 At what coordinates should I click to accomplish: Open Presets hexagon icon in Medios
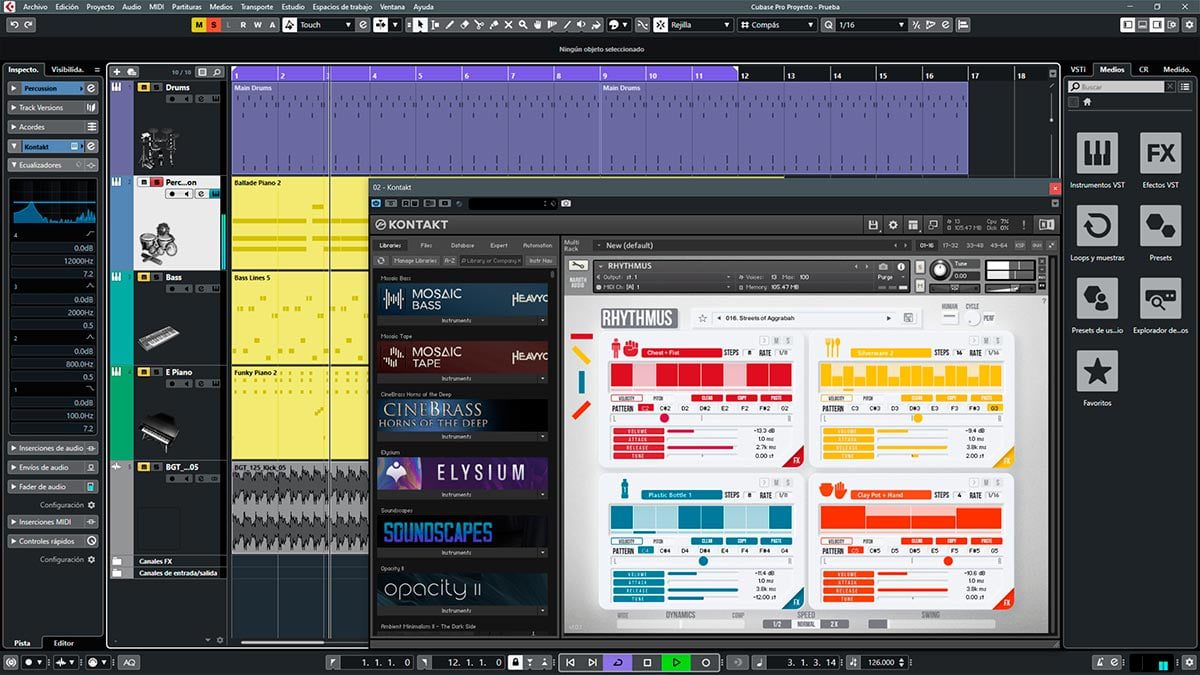point(1160,226)
